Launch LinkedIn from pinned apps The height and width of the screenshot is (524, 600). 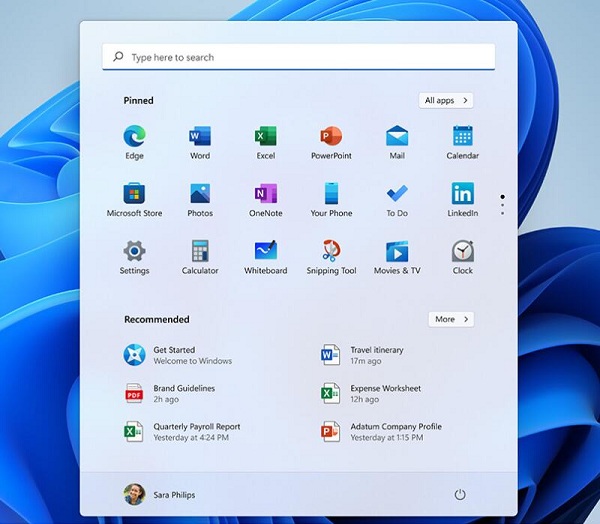pos(463,200)
